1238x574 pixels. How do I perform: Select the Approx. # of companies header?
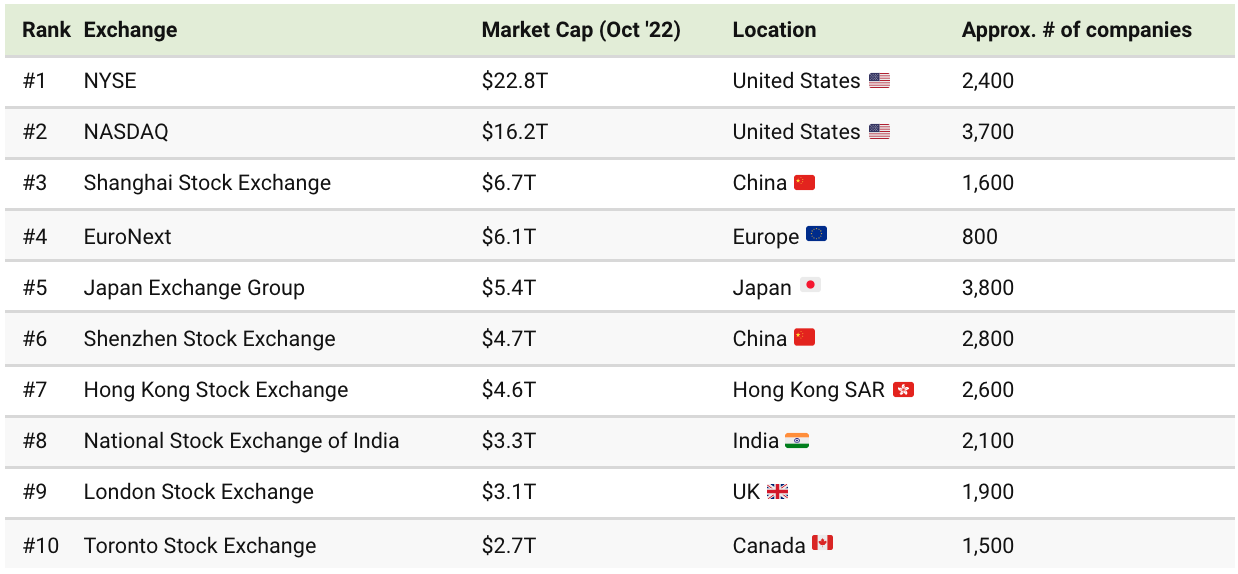(1077, 30)
